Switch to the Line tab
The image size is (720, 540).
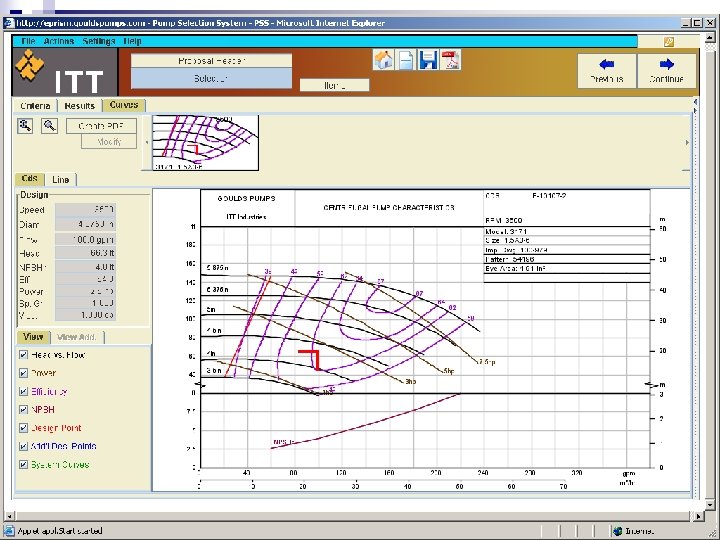61,180
